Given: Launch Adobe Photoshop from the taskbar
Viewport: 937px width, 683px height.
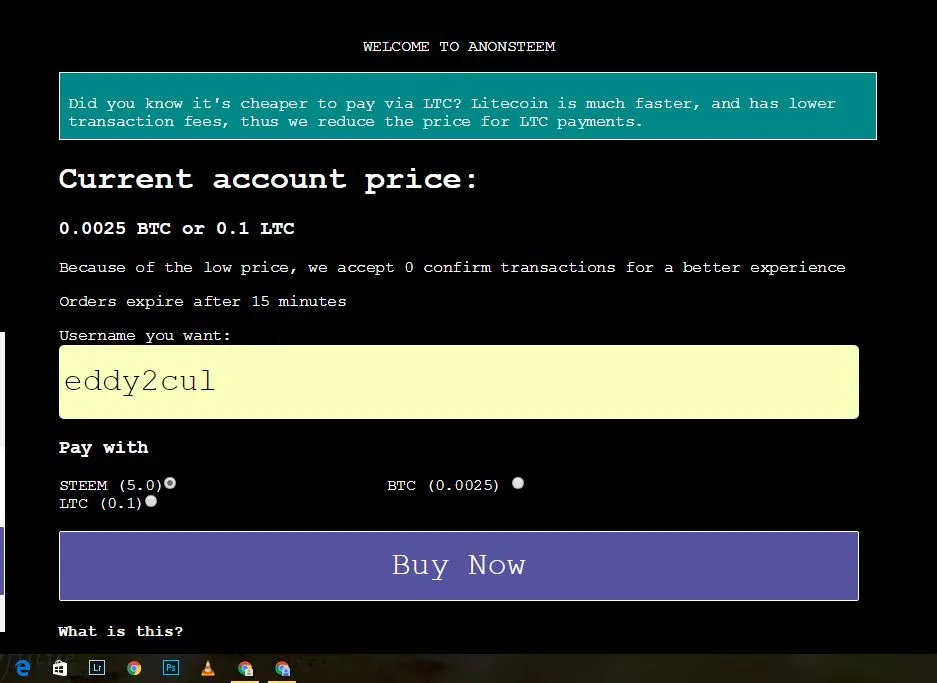Looking at the screenshot, I should [171, 667].
